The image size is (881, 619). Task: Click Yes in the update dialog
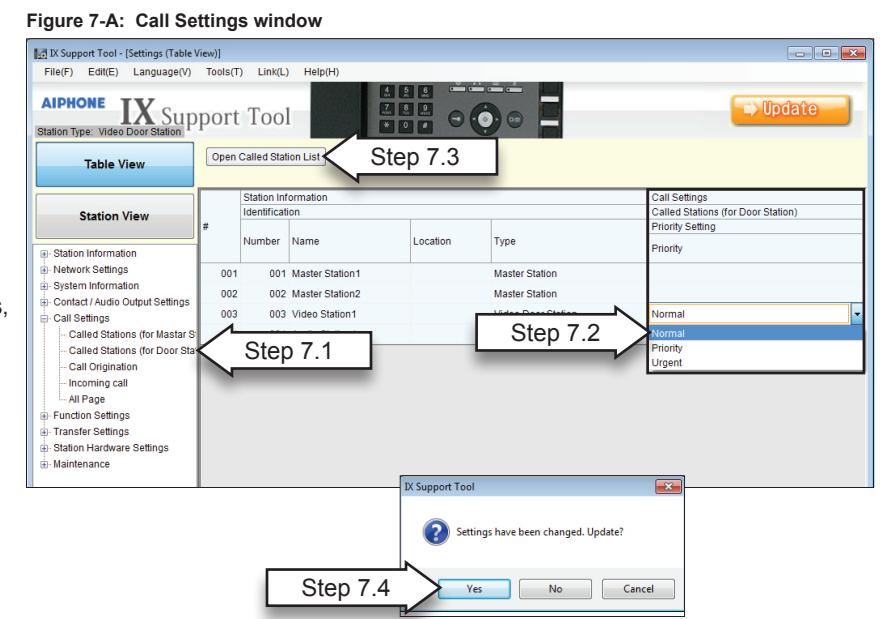[474, 589]
